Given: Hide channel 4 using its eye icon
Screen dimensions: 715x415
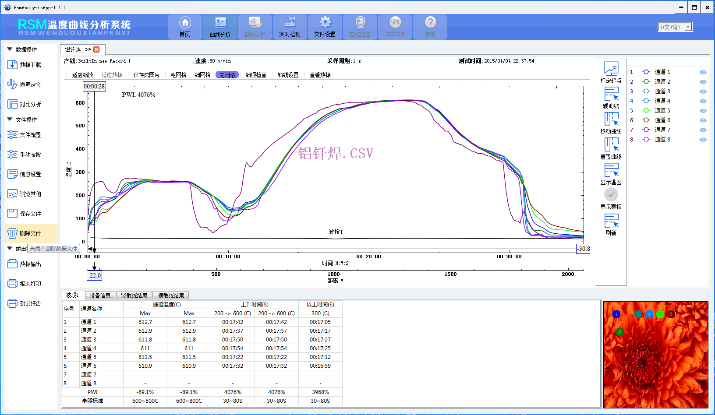Looking at the screenshot, I should coord(703,100).
